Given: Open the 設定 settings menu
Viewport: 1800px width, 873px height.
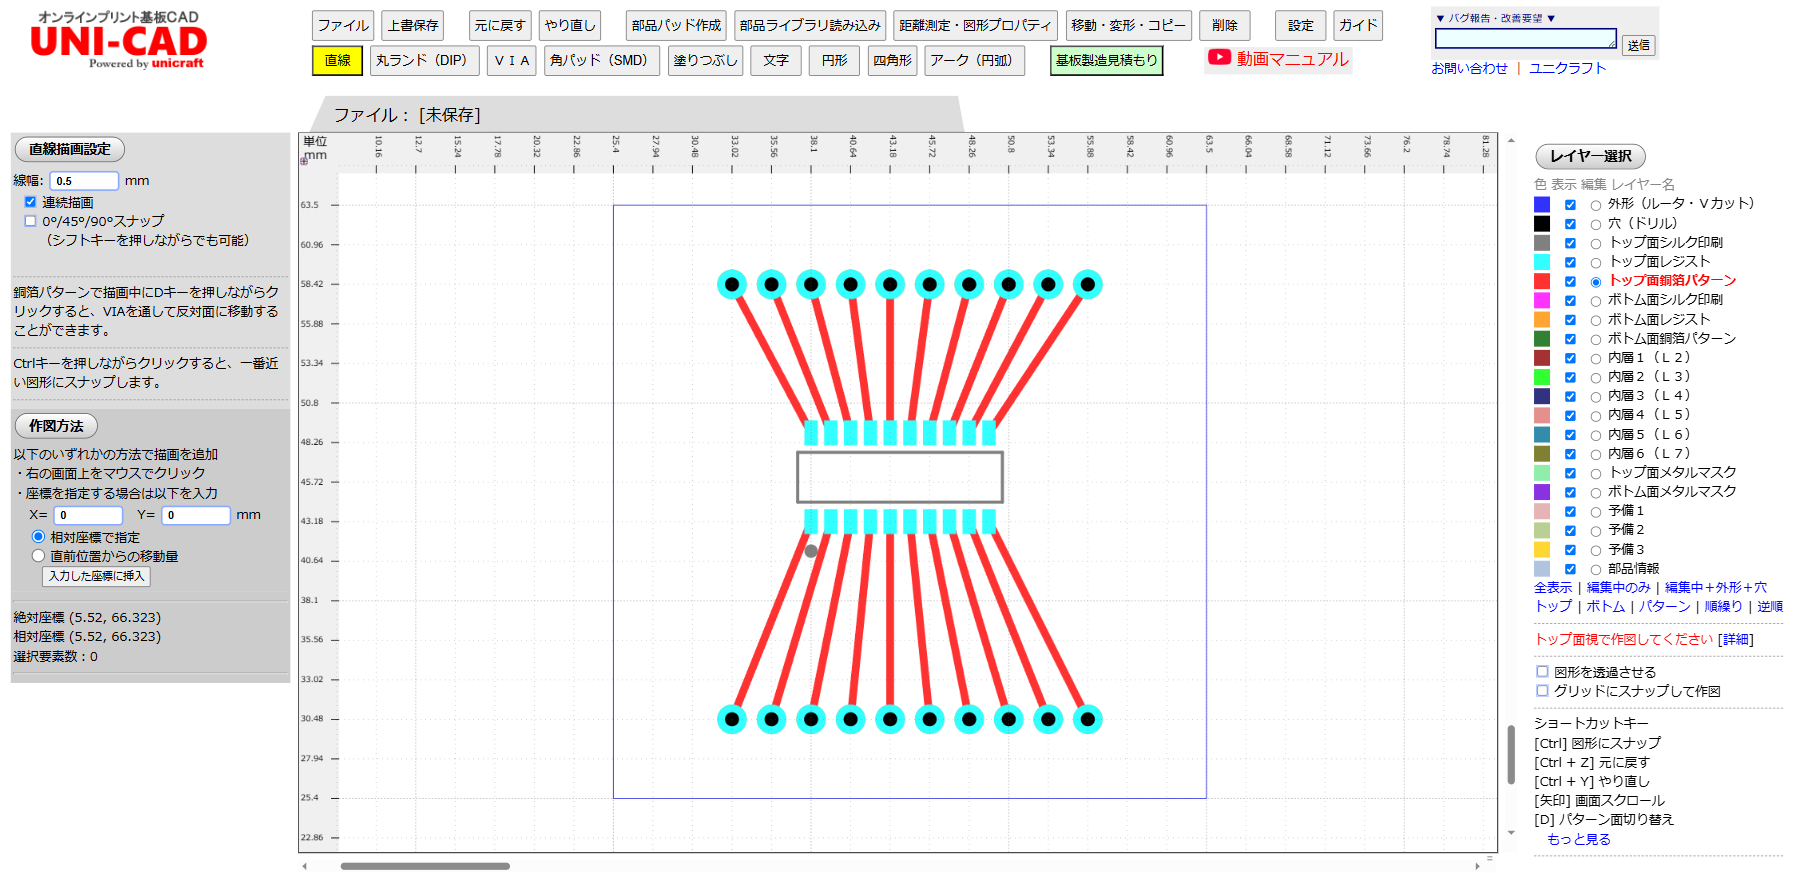Looking at the screenshot, I should [1300, 26].
